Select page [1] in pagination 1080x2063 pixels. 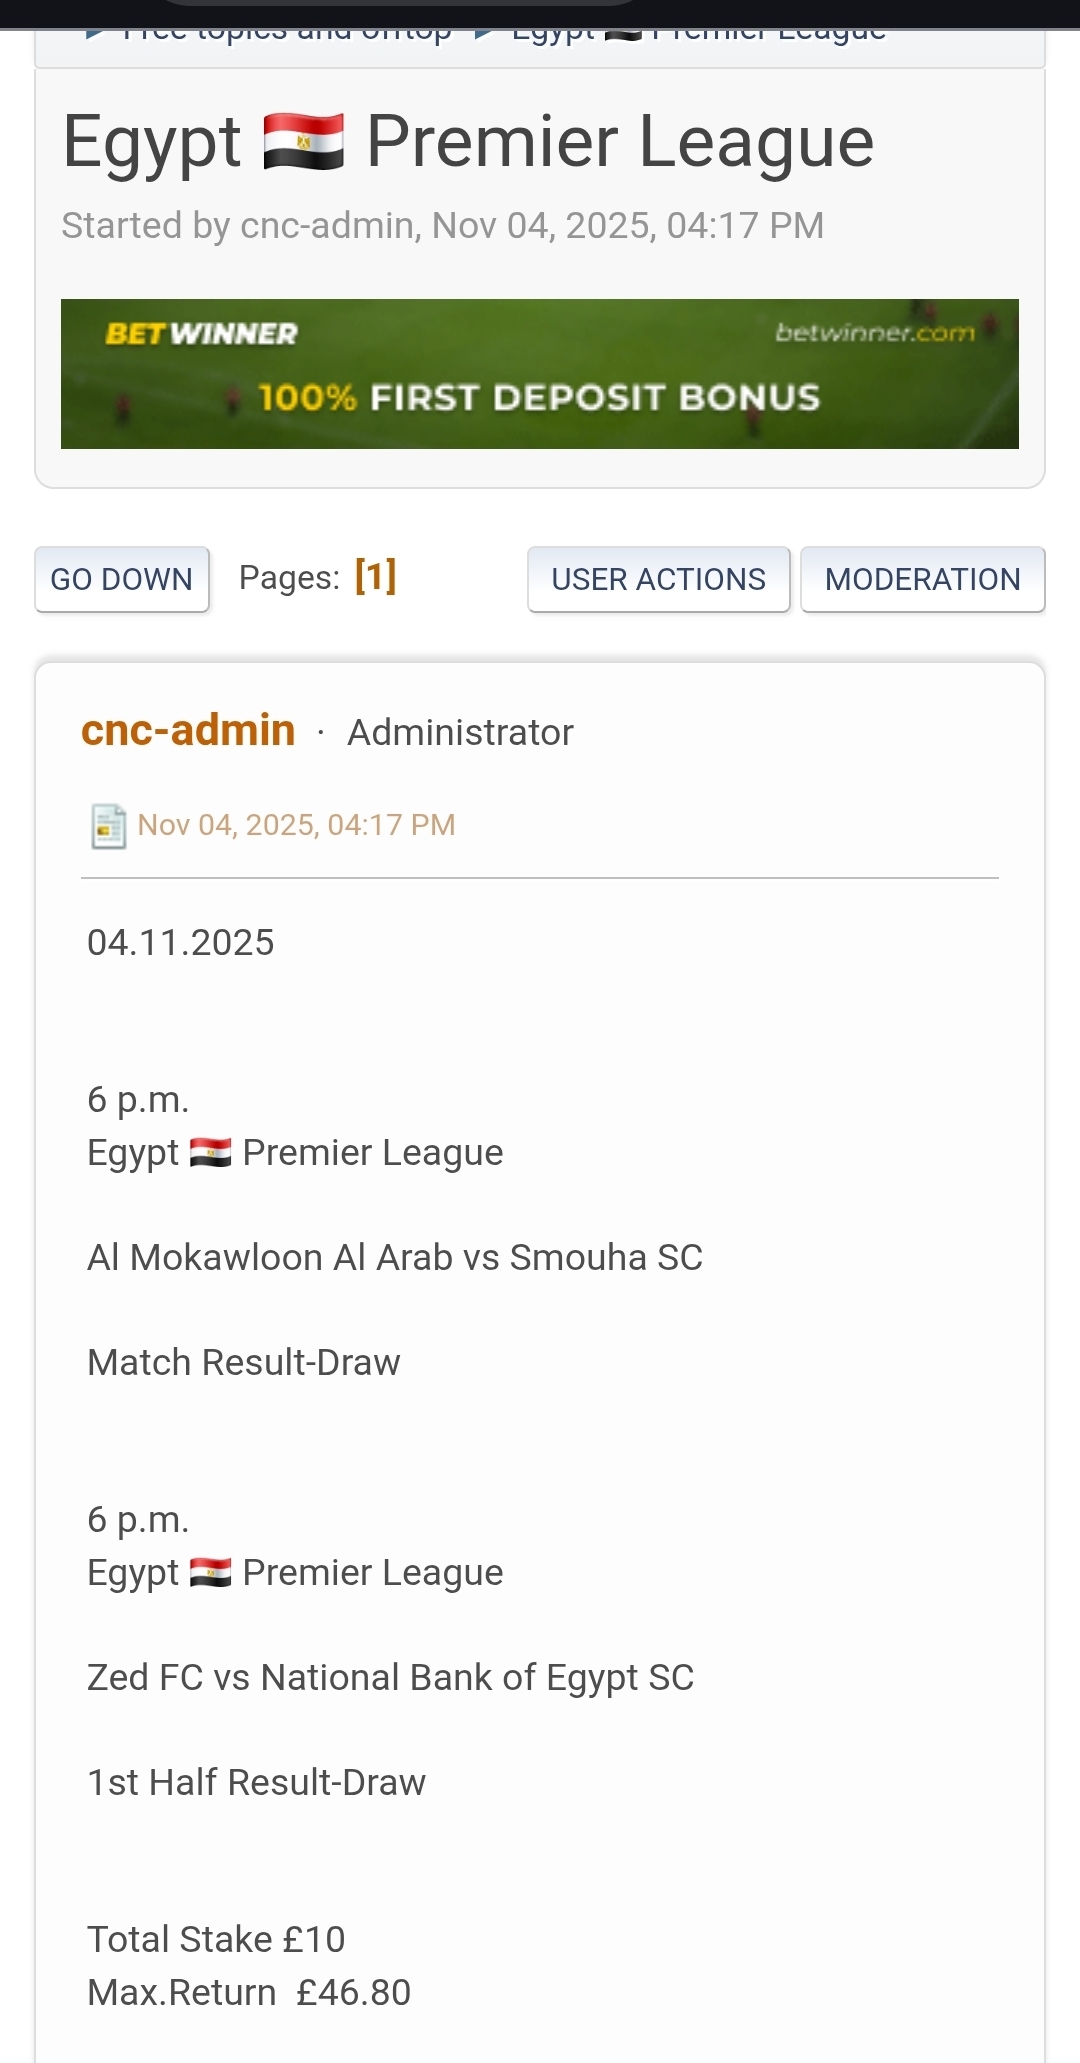pos(375,577)
